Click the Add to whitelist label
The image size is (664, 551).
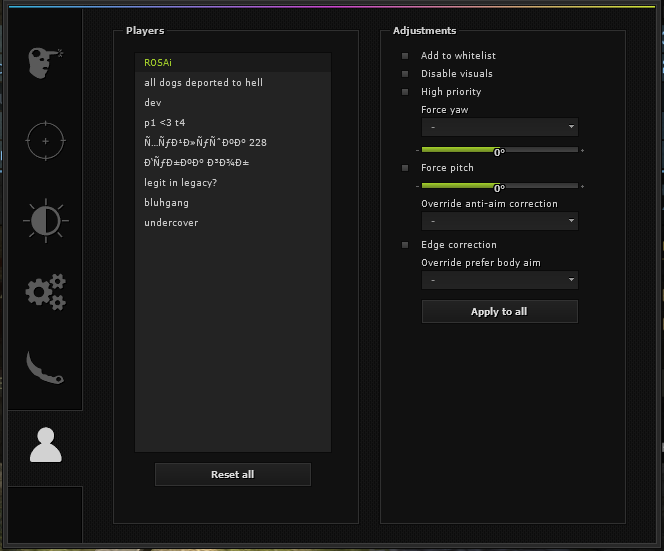tap(458, 56)
